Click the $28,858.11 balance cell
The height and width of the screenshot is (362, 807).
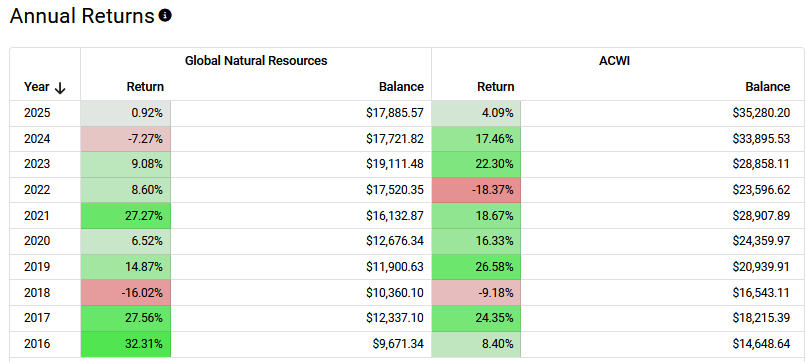pos(662,164)
